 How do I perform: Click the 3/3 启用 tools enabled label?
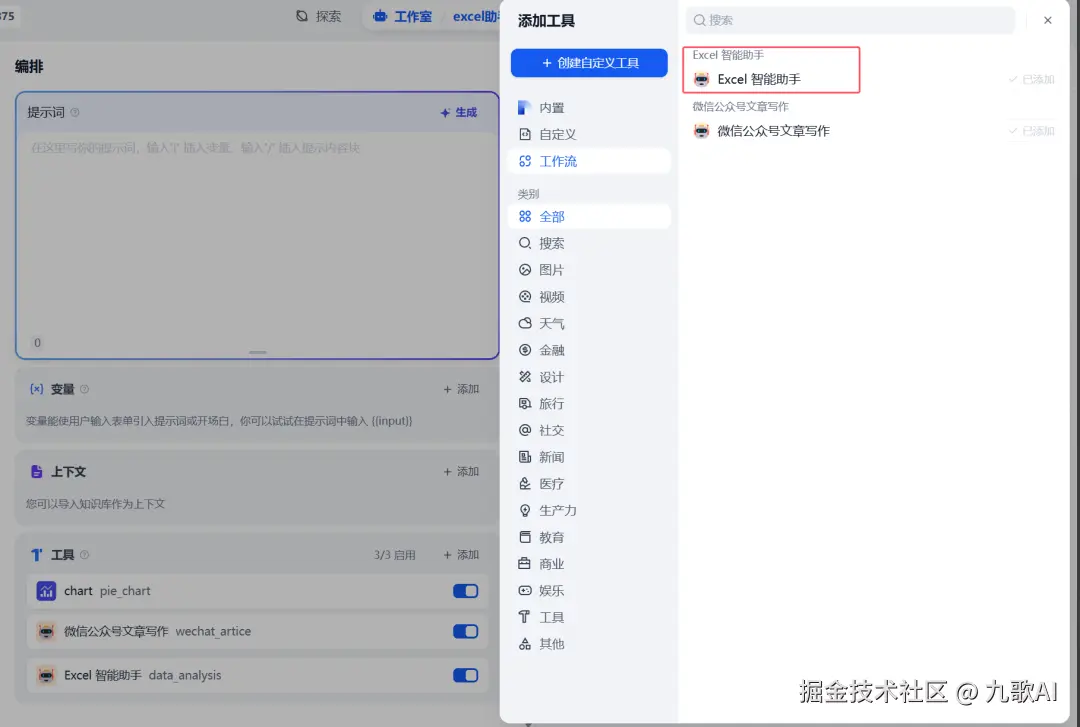coord(395,555)
